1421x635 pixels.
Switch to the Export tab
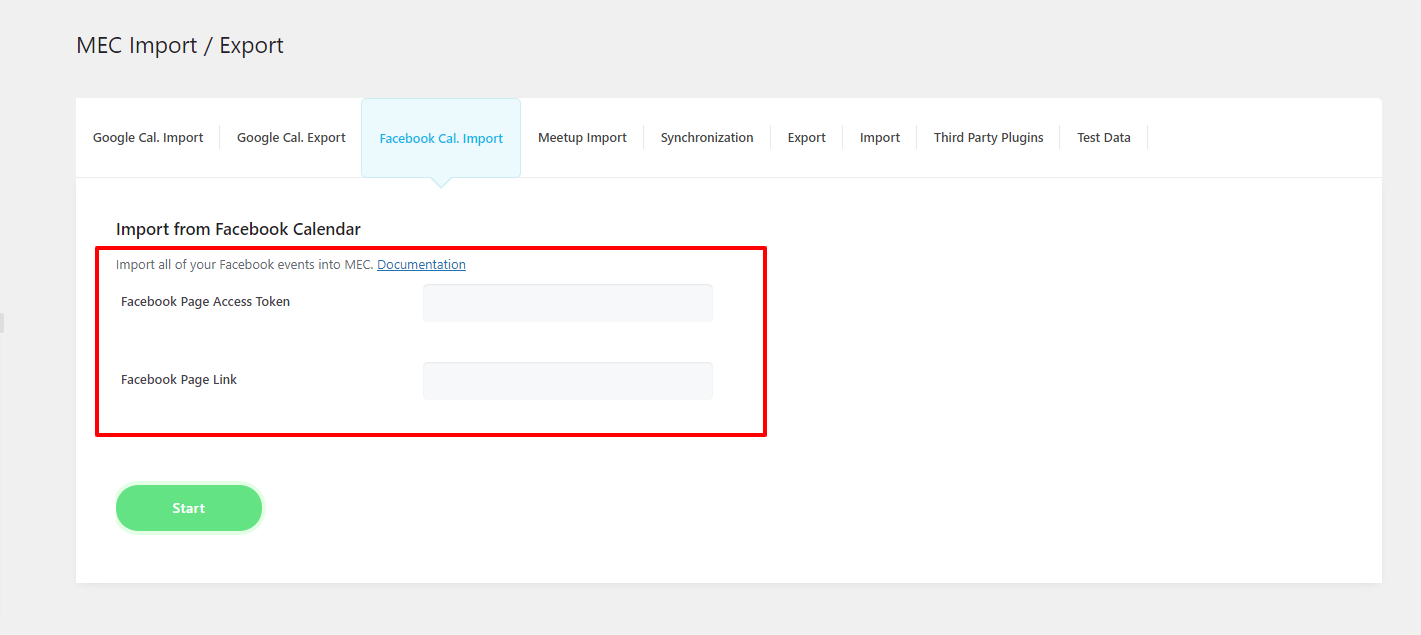click(x=806, y=138)
